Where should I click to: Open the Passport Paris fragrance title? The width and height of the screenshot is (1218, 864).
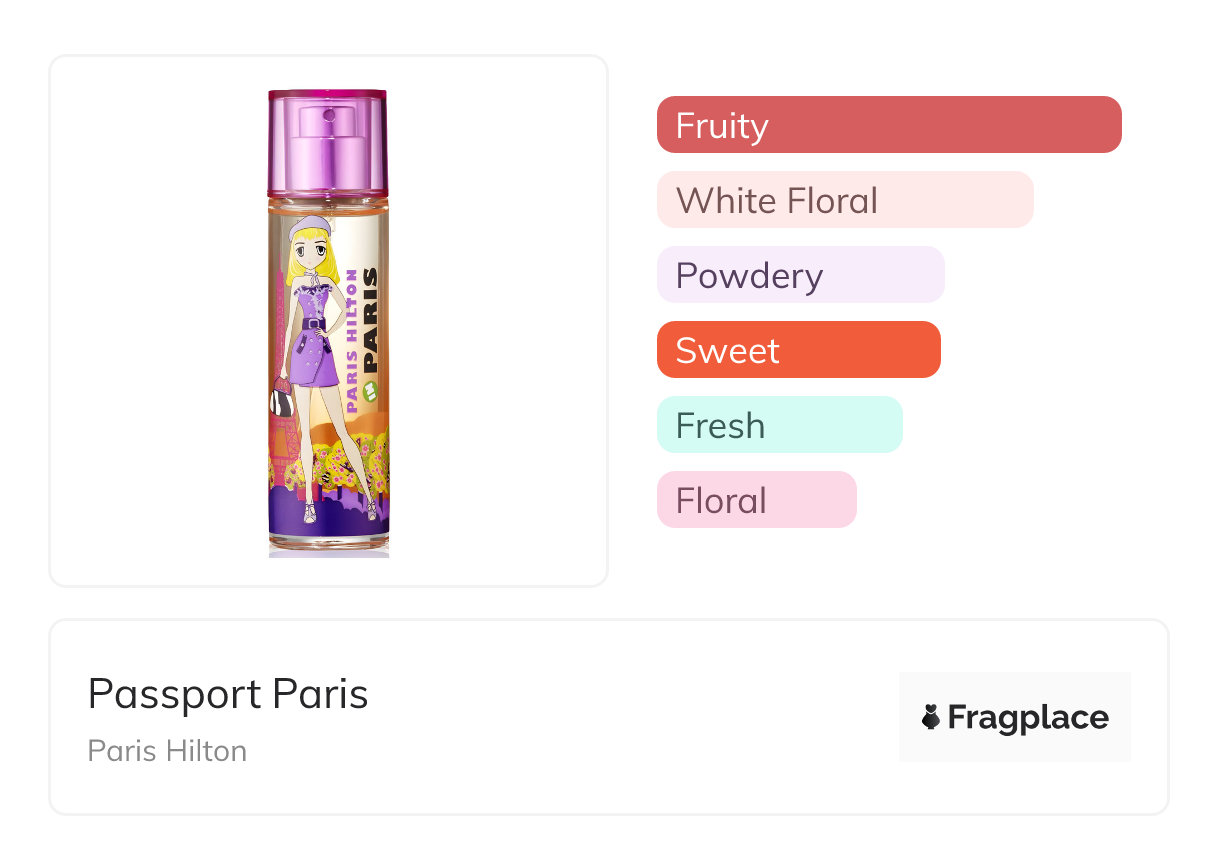(228, 694)
